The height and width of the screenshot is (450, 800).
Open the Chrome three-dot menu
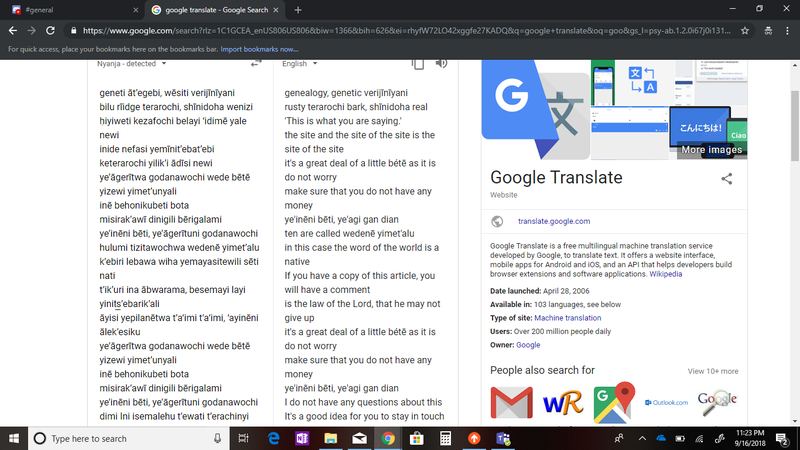tap(787, 31)
